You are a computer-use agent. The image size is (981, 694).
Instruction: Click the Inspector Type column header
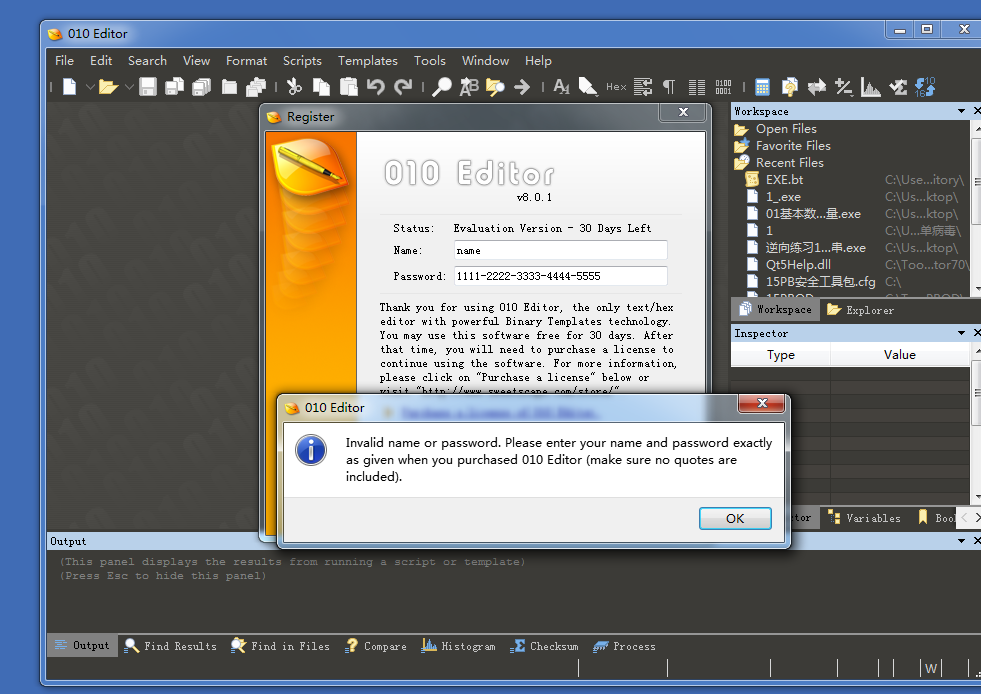(781, 355)
